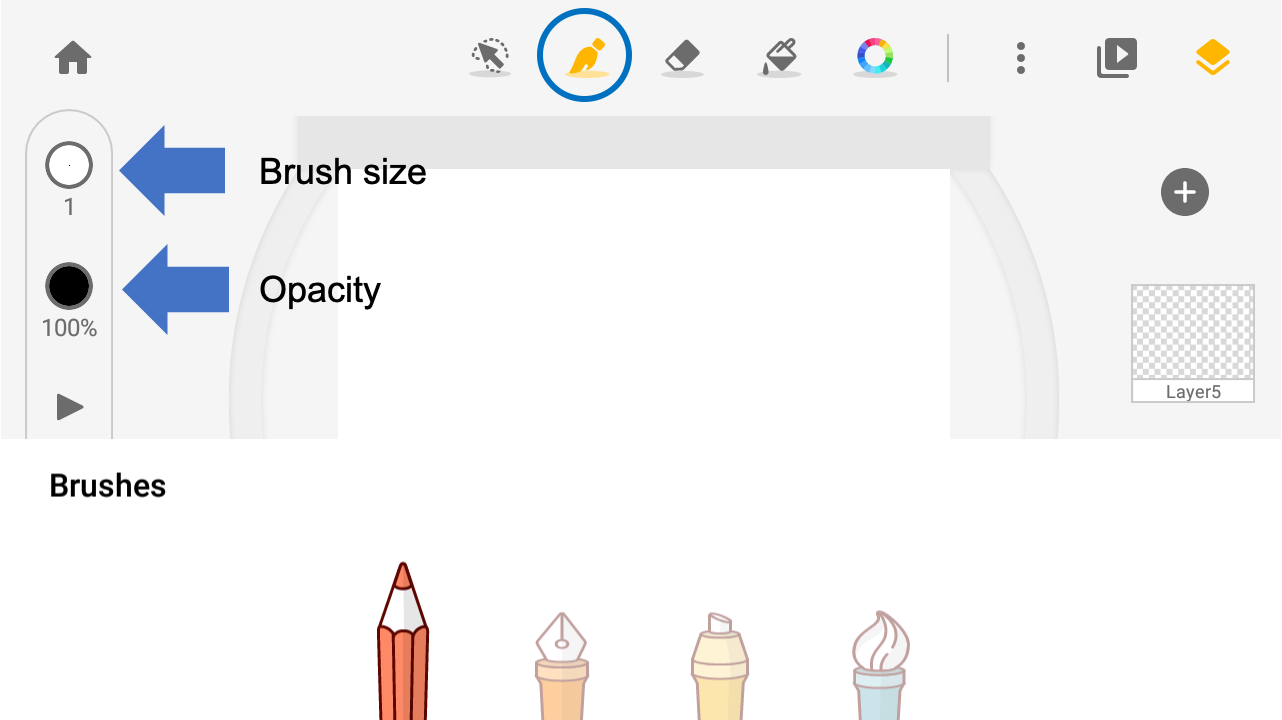This screenshot has height=720, width=1282.
Task: Toggle the layers panel
Action: 1212,58
